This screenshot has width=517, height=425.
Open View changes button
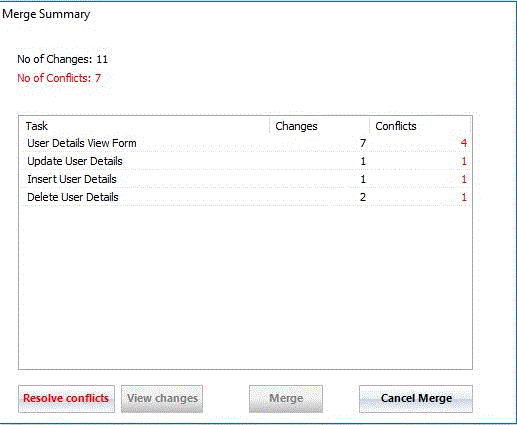[x=162, y=399]
